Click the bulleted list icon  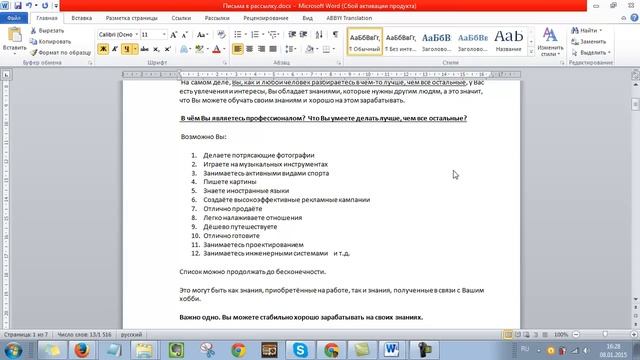[x=238, y=34]
